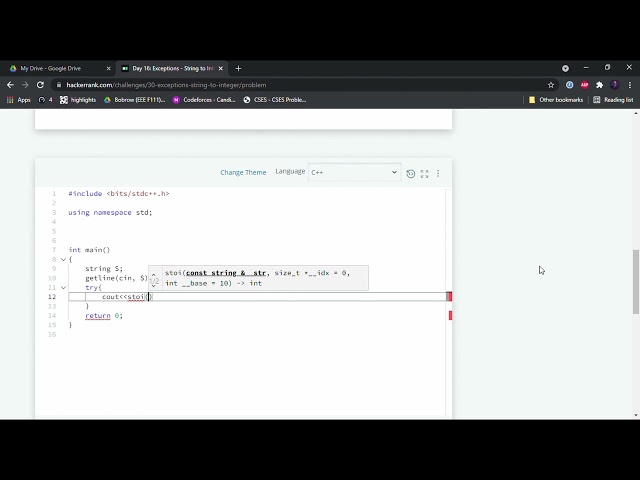
Task: Click on 'using namespace std;' line
Action: tap(110, 213)
